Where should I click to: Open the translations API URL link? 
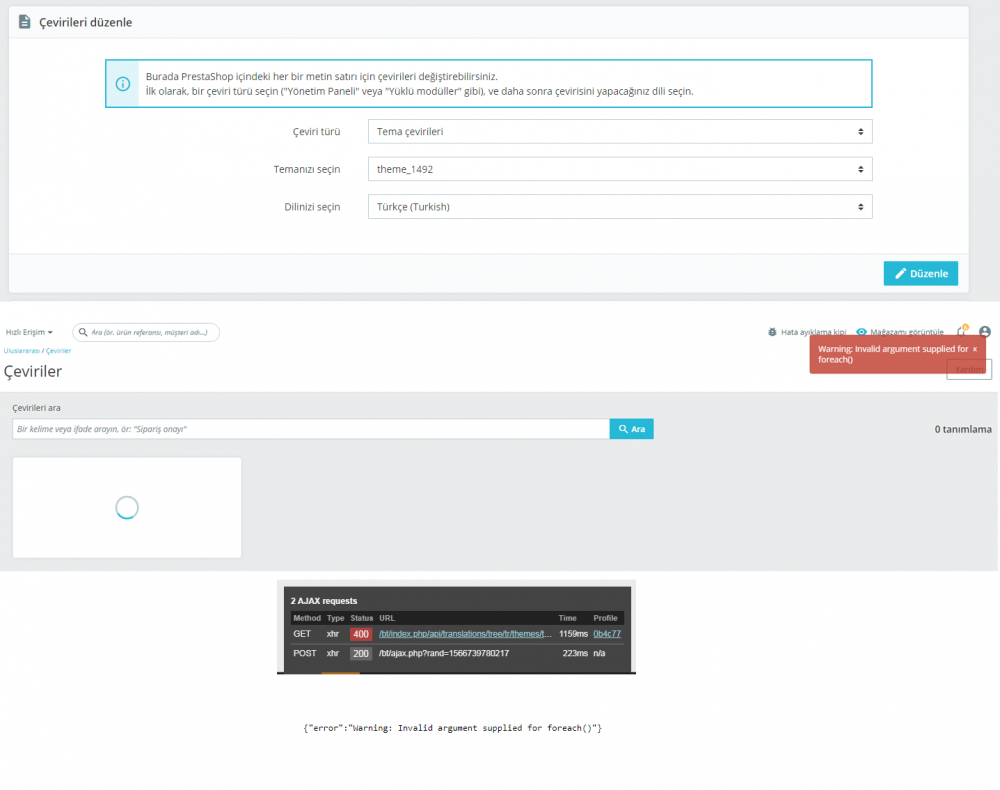coord(465,634)
